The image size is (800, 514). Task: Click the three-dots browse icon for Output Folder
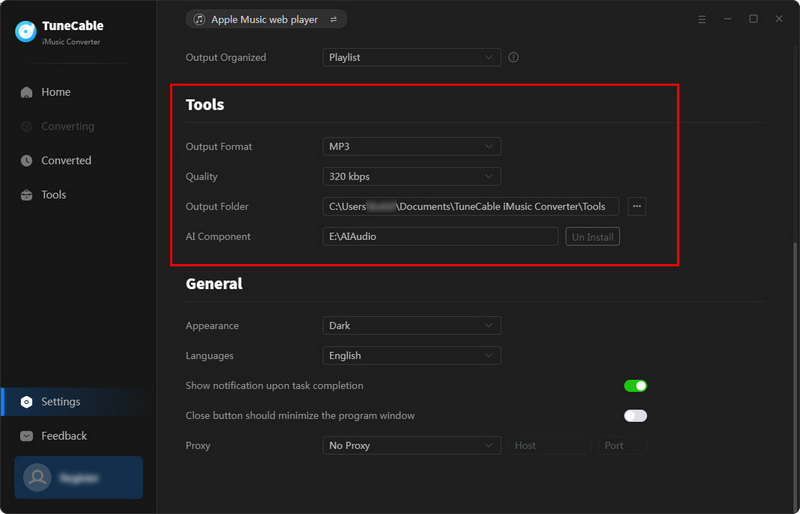(637, 207)
